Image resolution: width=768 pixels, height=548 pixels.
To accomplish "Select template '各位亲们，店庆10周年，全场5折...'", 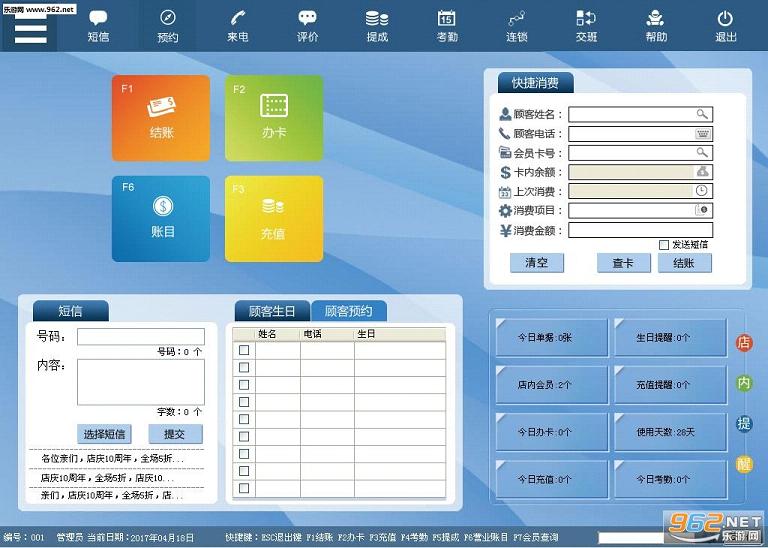I will click(113, 459).
